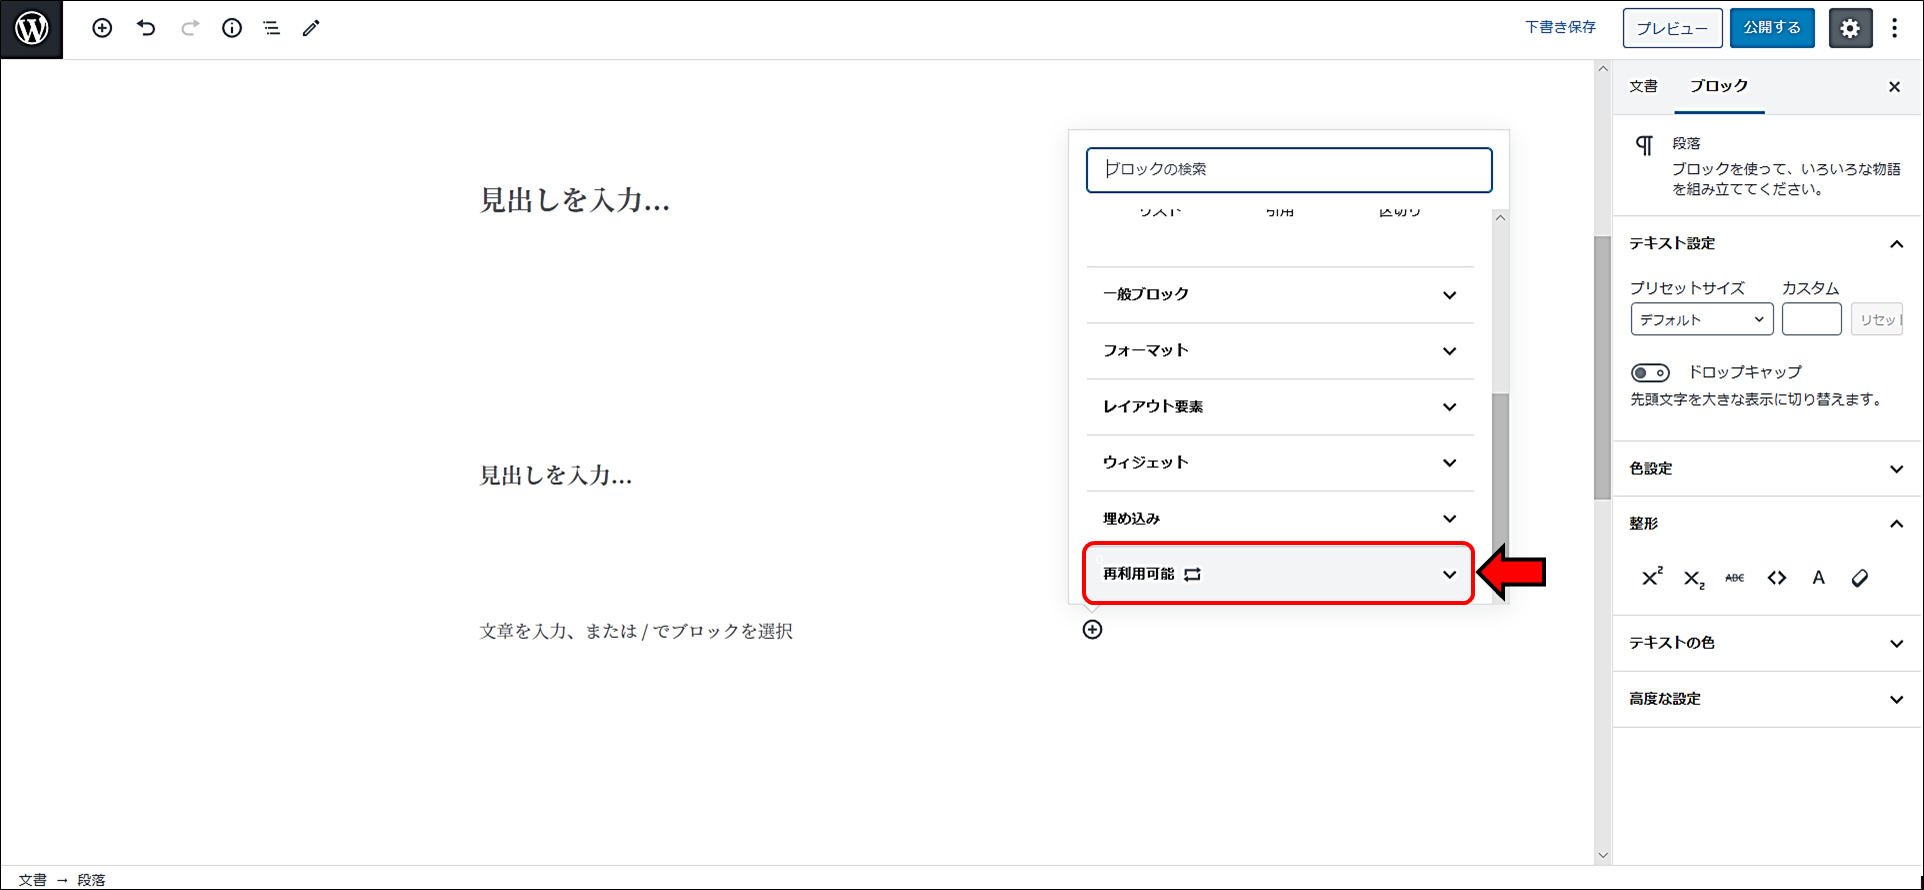Click the WordPress logo icon
Viewport: 1924px width, 890px height.
pos(31,29)
